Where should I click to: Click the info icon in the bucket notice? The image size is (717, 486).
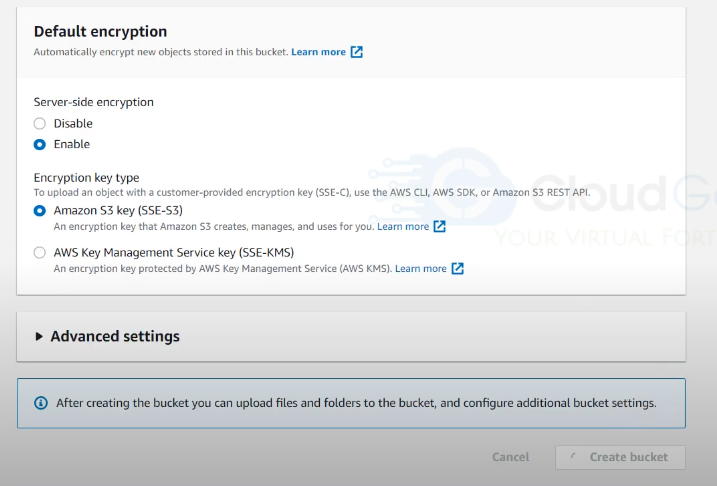pos(41,403)
